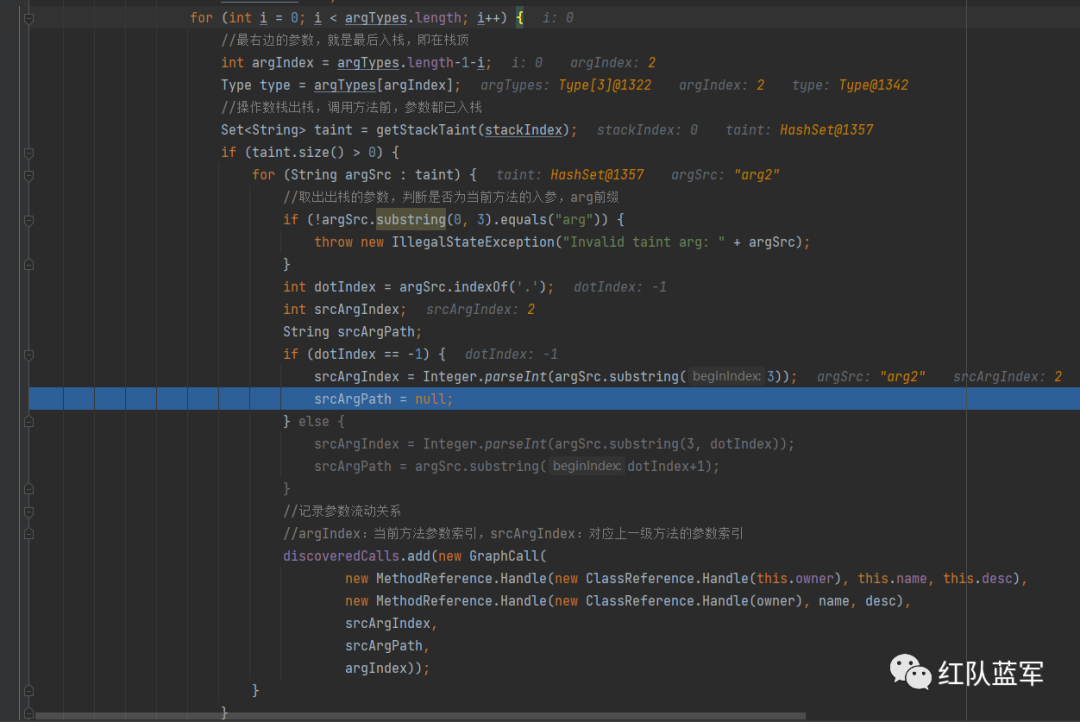Fold the "} else {" block
This screenshot has height=722, width=1080.
29,422
